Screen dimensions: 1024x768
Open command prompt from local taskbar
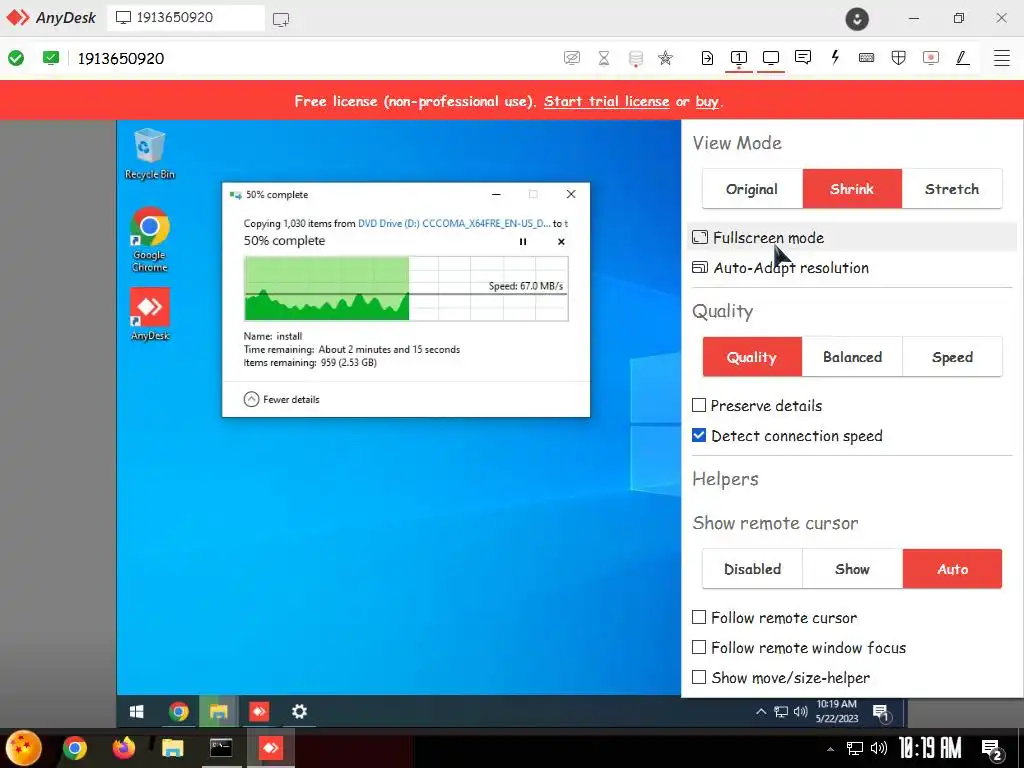[221, 748]
